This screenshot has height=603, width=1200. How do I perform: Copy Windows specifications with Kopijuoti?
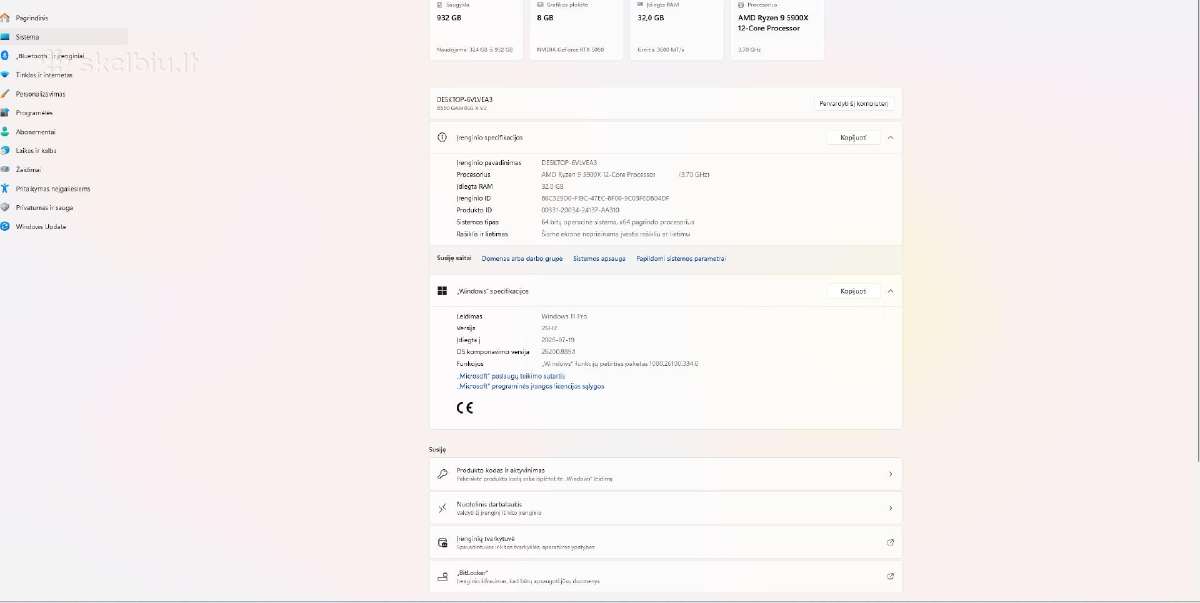click(853, 291)
